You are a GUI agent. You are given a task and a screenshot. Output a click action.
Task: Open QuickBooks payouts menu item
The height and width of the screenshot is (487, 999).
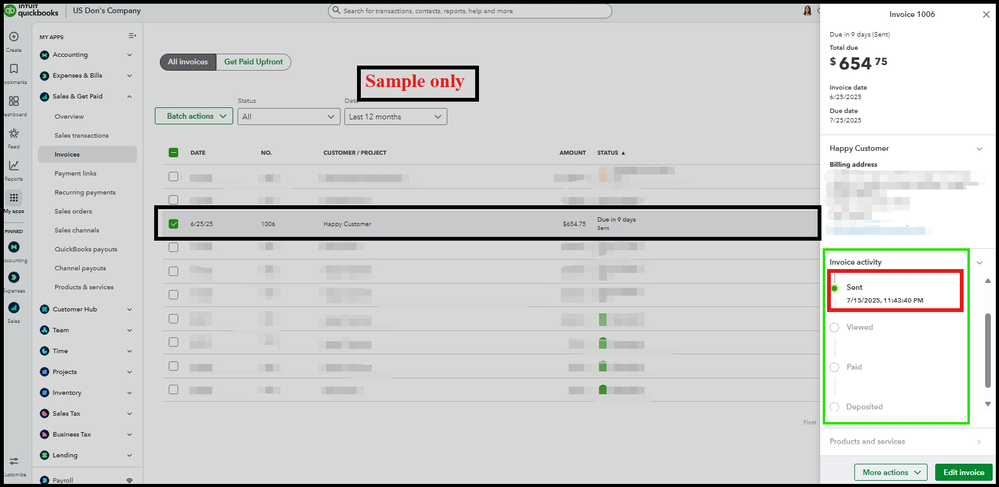click(87, 249)
